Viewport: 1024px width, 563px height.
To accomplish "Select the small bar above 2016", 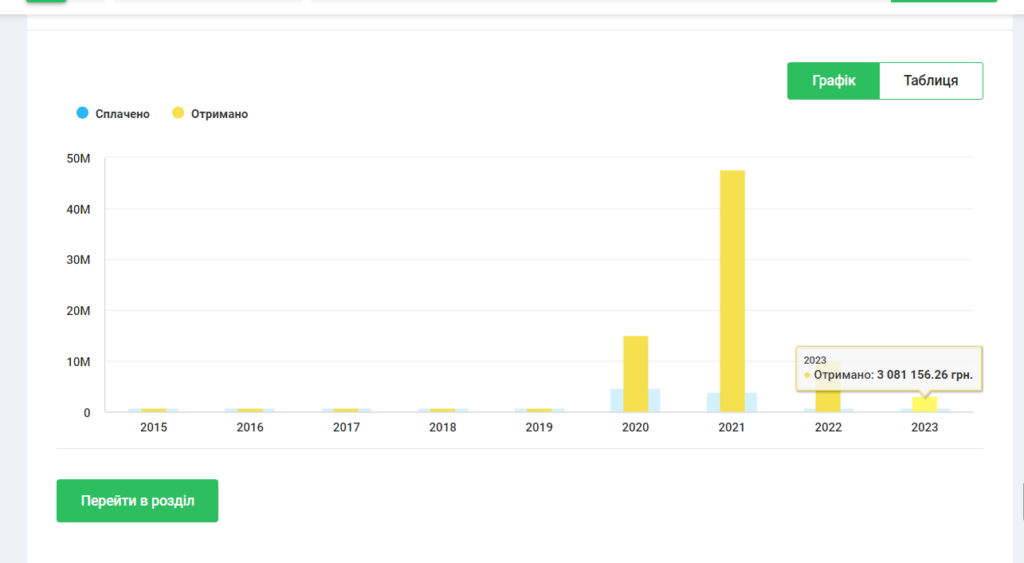I will pyautogui.click(x=250, y=410).
